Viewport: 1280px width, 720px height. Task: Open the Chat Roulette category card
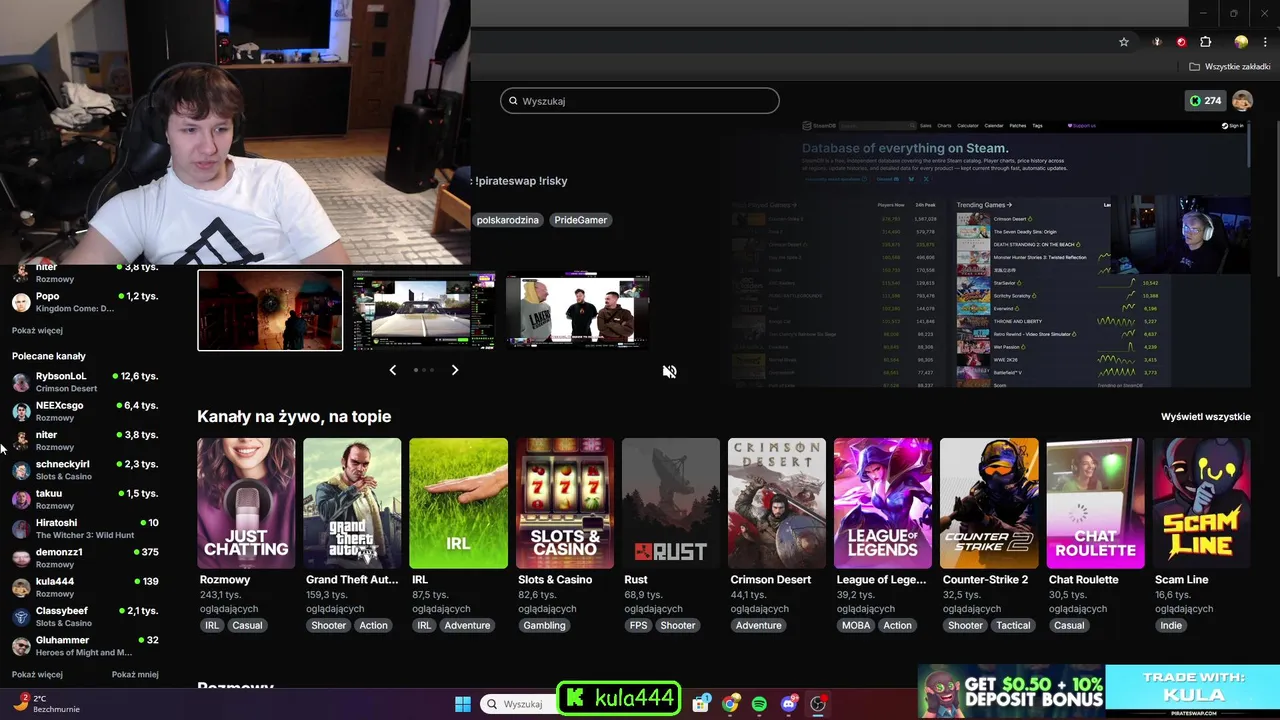[1095, 503]
